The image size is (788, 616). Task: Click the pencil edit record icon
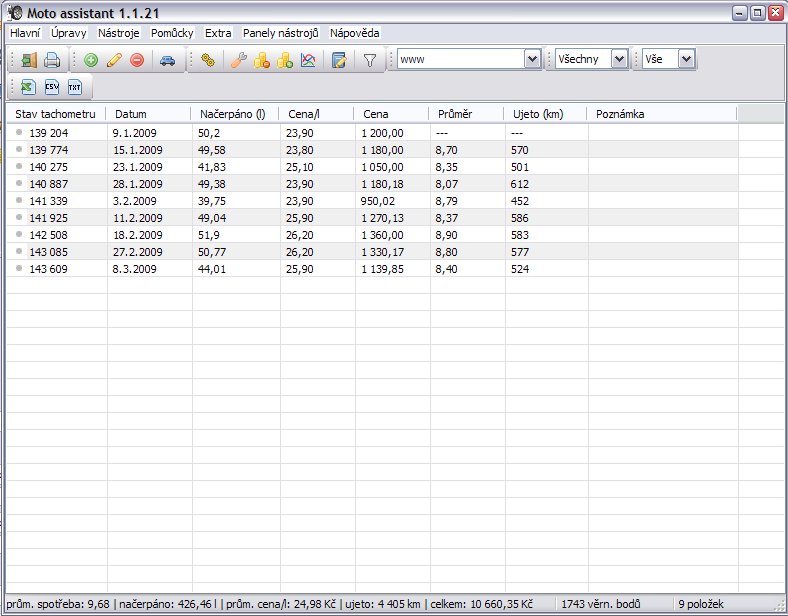click(114, 60)
